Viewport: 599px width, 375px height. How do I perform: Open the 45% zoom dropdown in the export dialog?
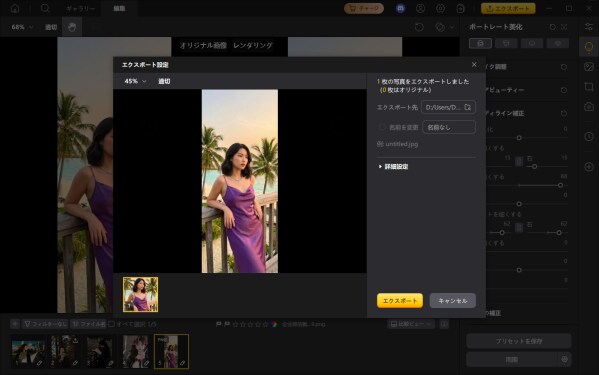135,81
